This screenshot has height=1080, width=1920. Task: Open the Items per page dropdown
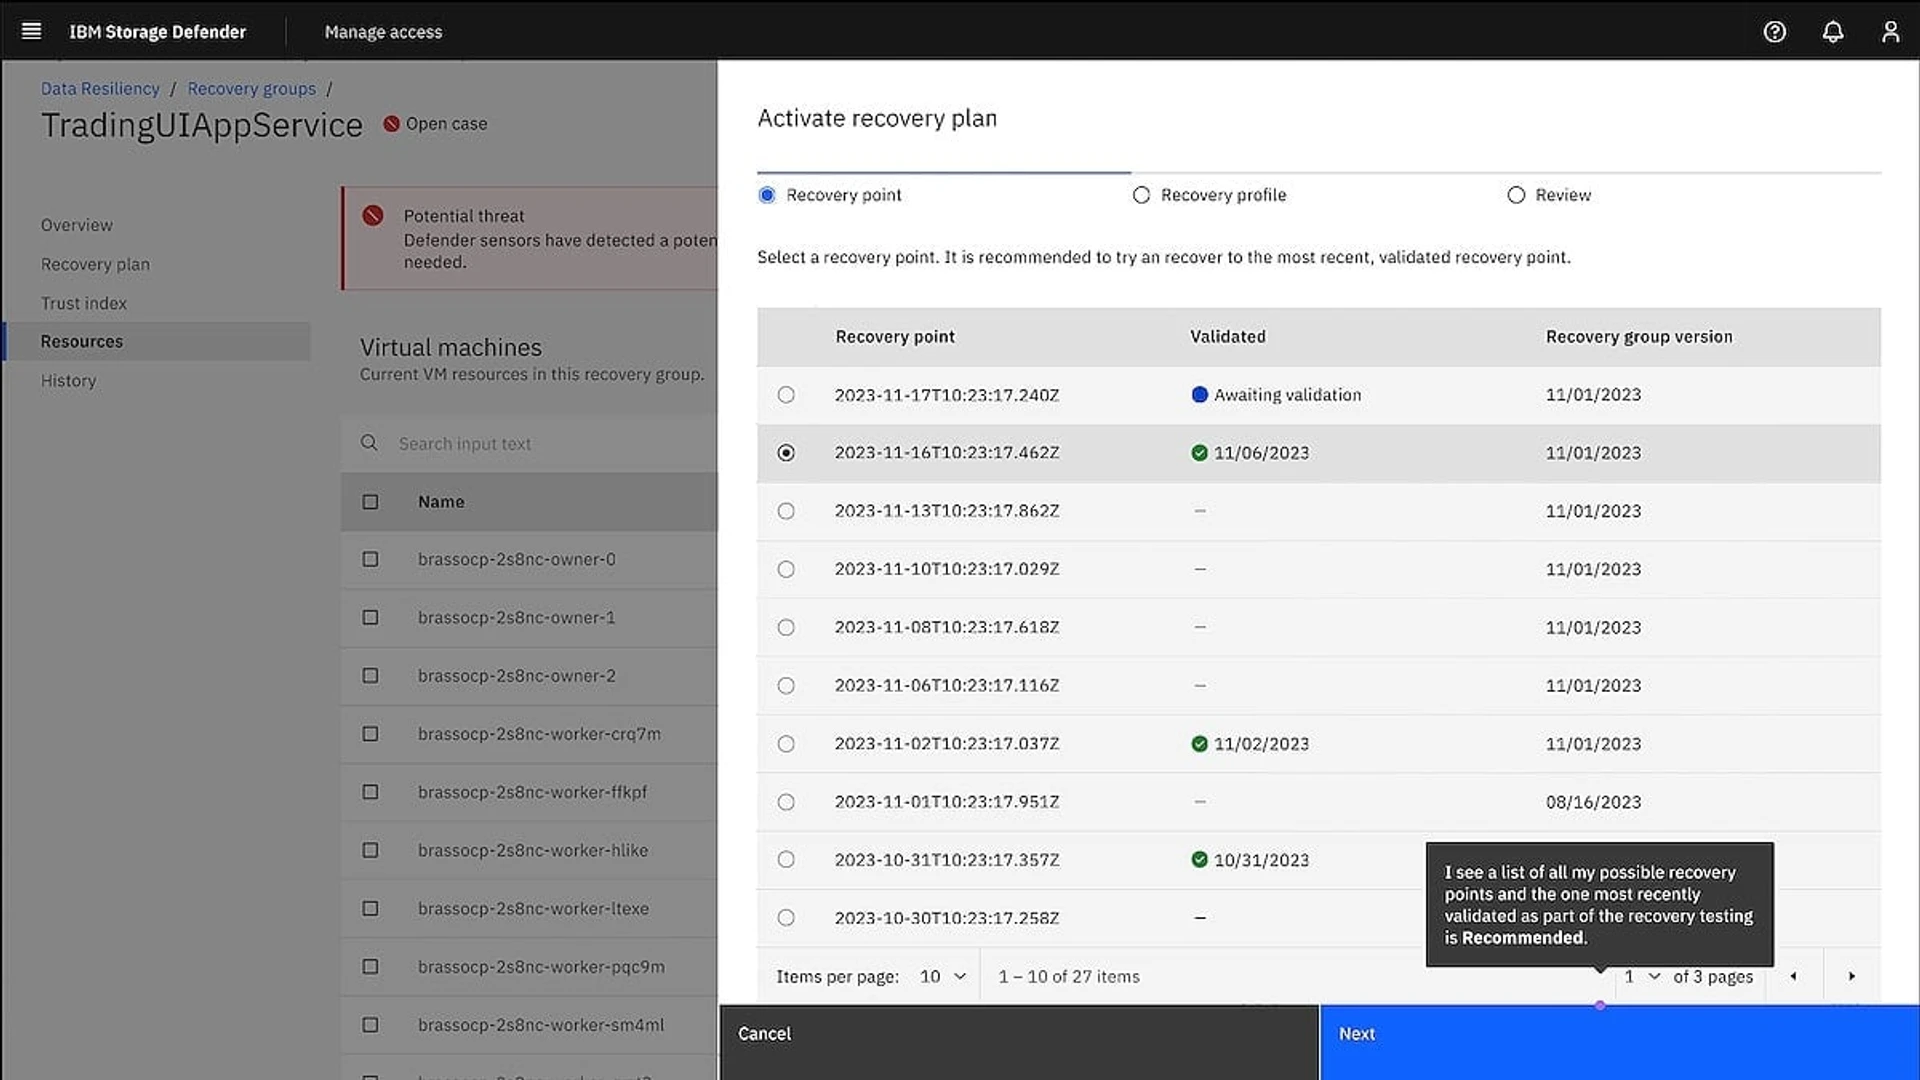(x=943, y=976)
